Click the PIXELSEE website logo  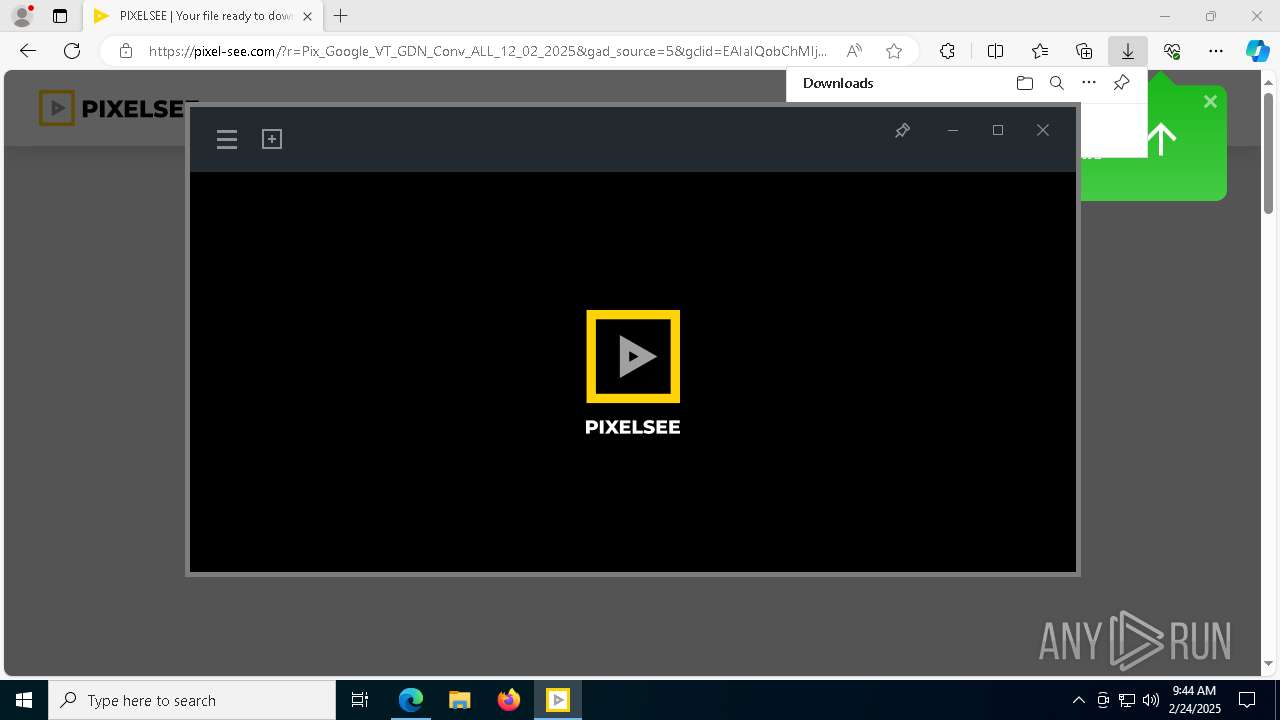click(118, 108)
